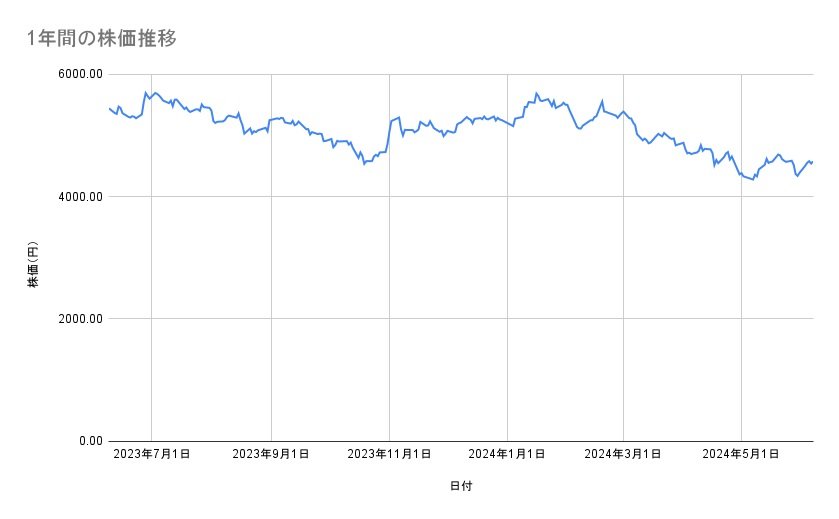Viewport: 839px width, 519px height.
Task: Select the 2024年1月1日 date label
Action: click(x=507, y=454)
